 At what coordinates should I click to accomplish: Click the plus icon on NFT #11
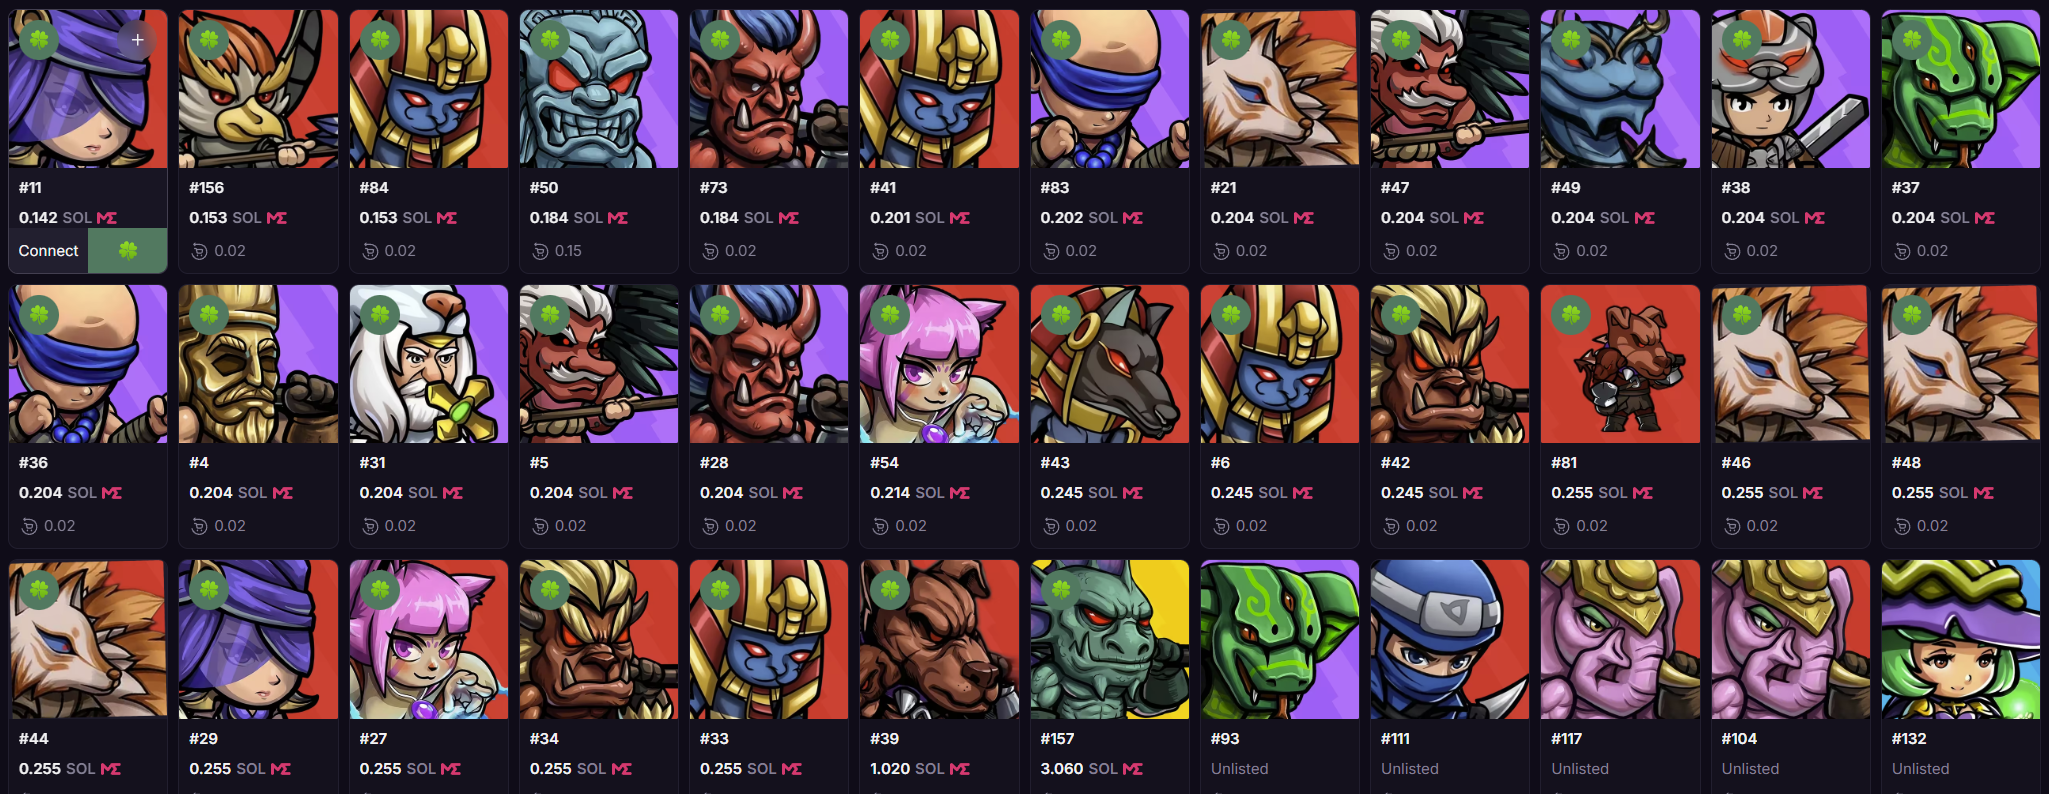pos(138,40)
